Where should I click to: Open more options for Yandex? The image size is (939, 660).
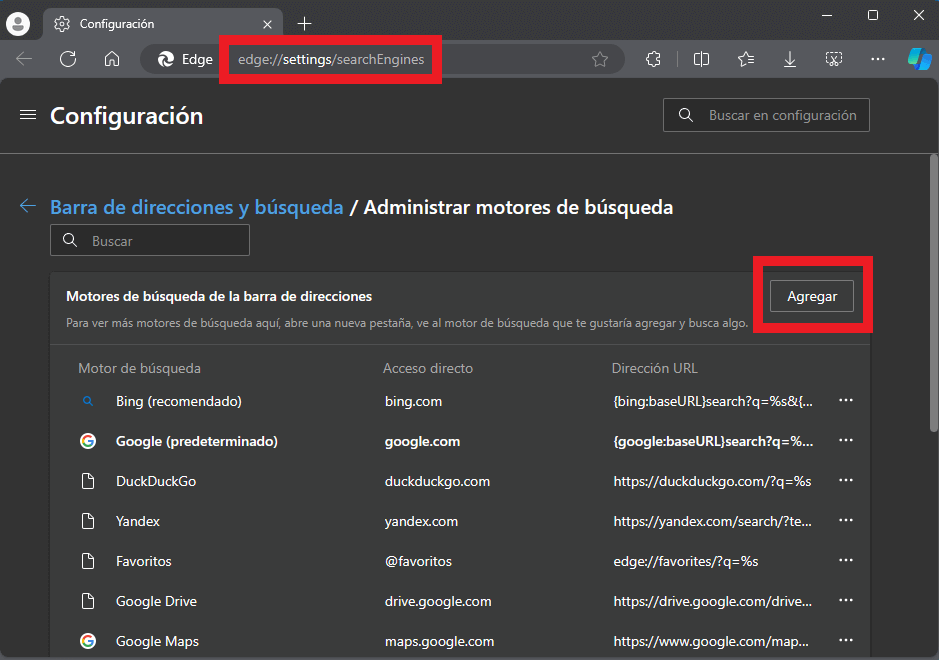[x=846, y=520]
